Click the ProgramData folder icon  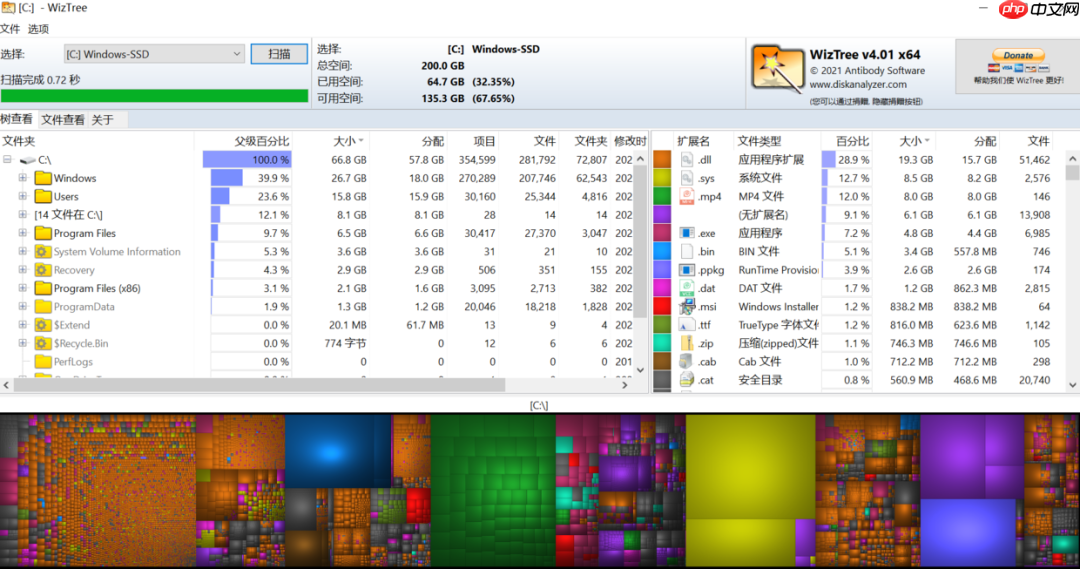pos(43,307)
